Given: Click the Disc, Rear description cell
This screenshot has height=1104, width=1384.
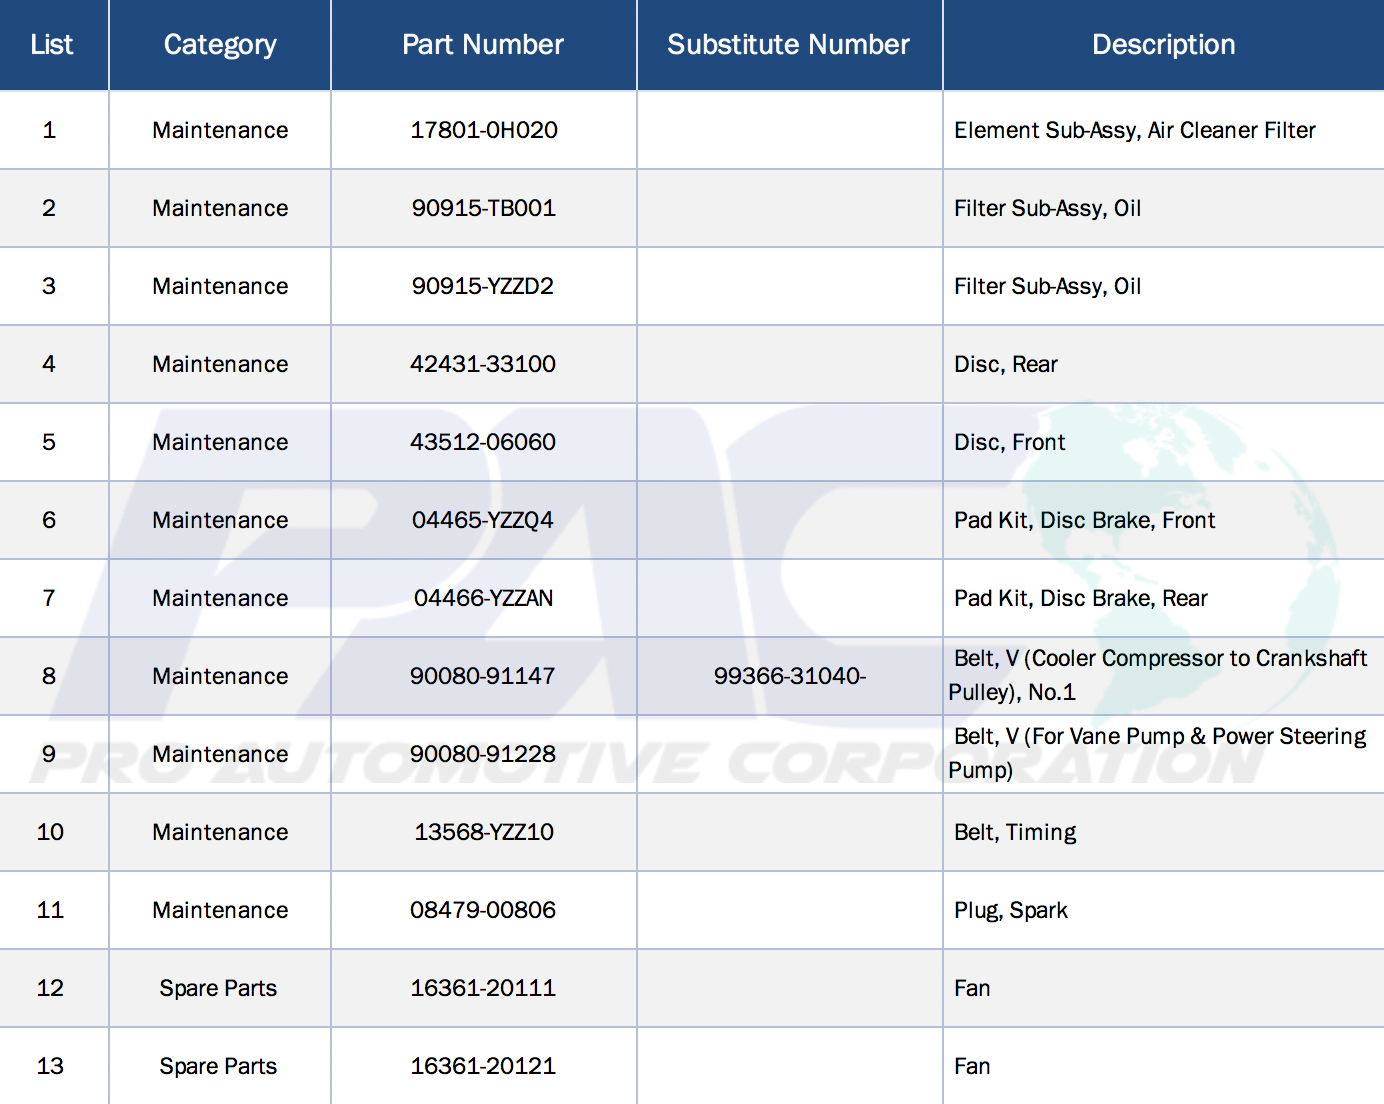Looking at the screenshot, I should tap(1005, 364).
